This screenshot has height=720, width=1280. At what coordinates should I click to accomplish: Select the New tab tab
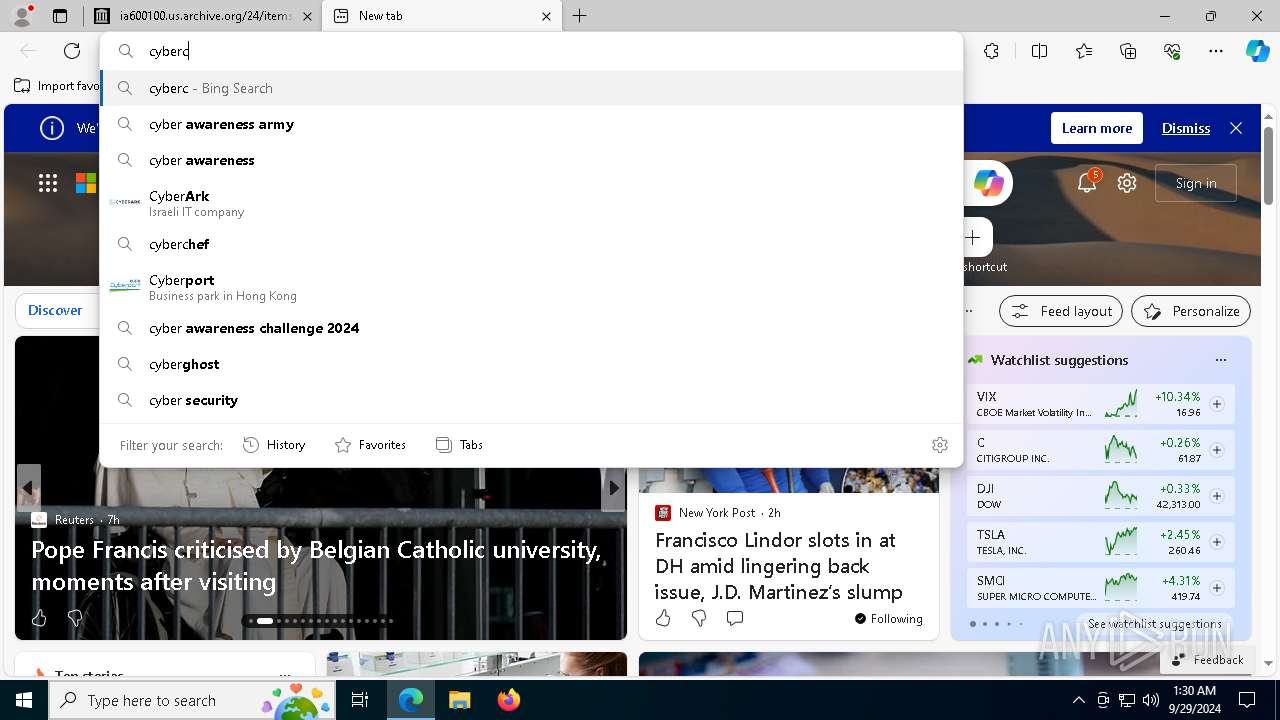[442, 16]
